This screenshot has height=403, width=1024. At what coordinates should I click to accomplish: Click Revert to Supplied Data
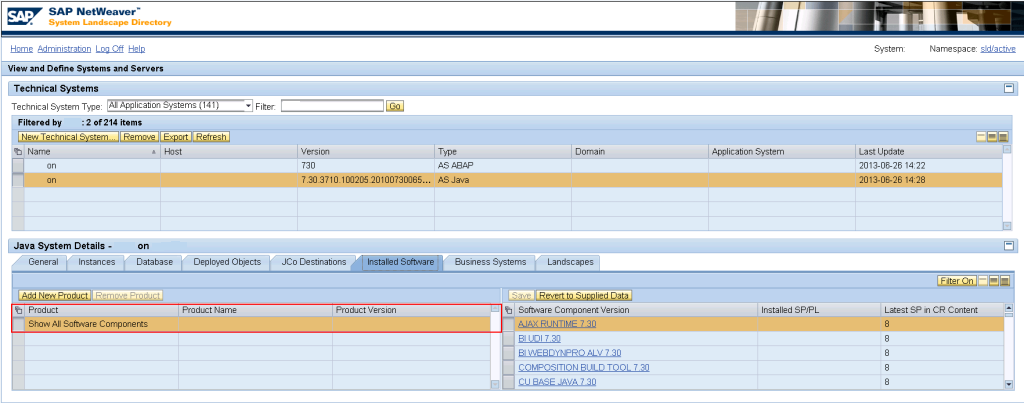click(584, 295)
